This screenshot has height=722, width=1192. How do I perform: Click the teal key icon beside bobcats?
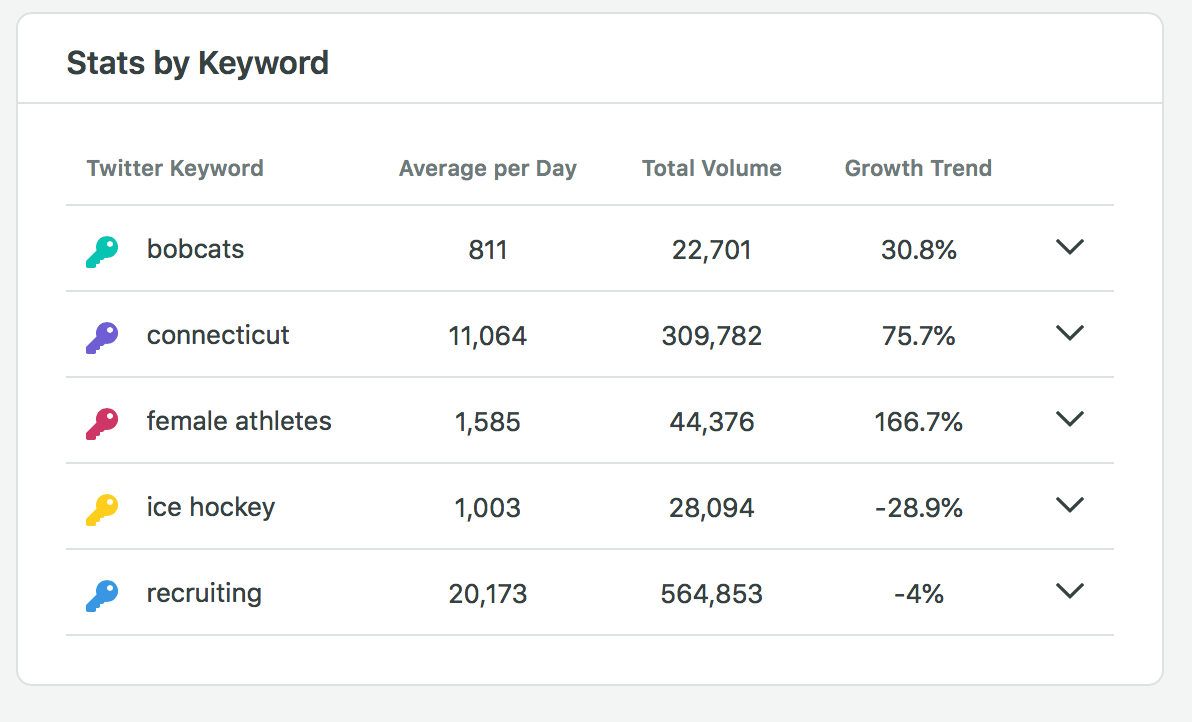coord(102,250)
